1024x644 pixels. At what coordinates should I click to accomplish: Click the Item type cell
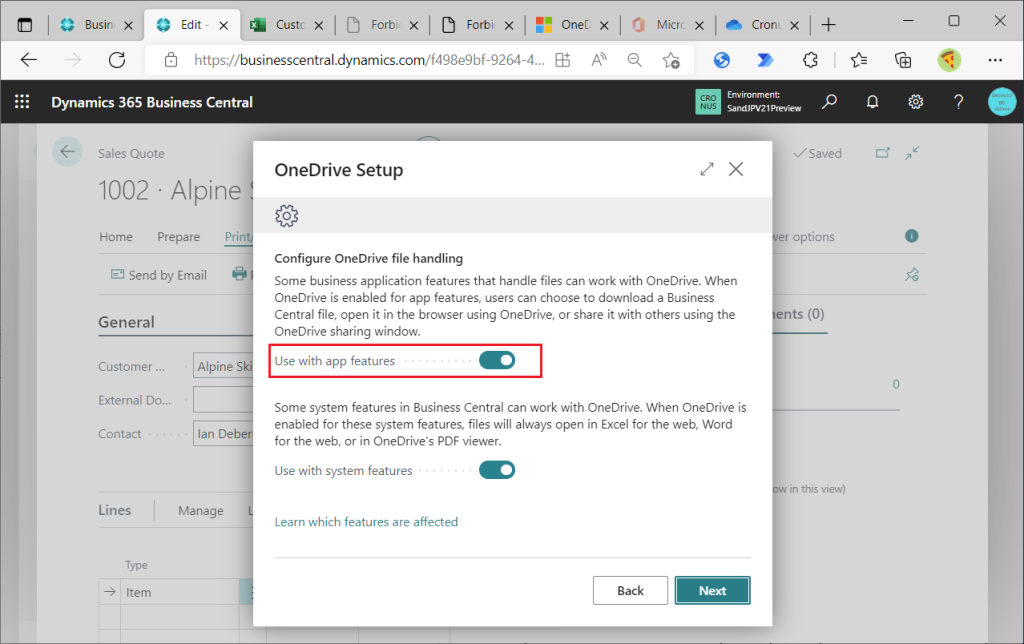180,592
